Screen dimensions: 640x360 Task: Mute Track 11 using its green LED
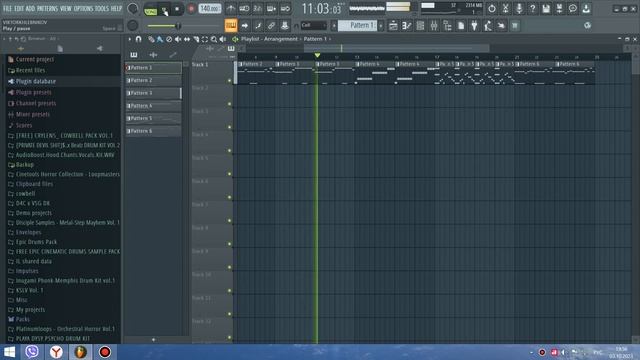tap(229, 314)
